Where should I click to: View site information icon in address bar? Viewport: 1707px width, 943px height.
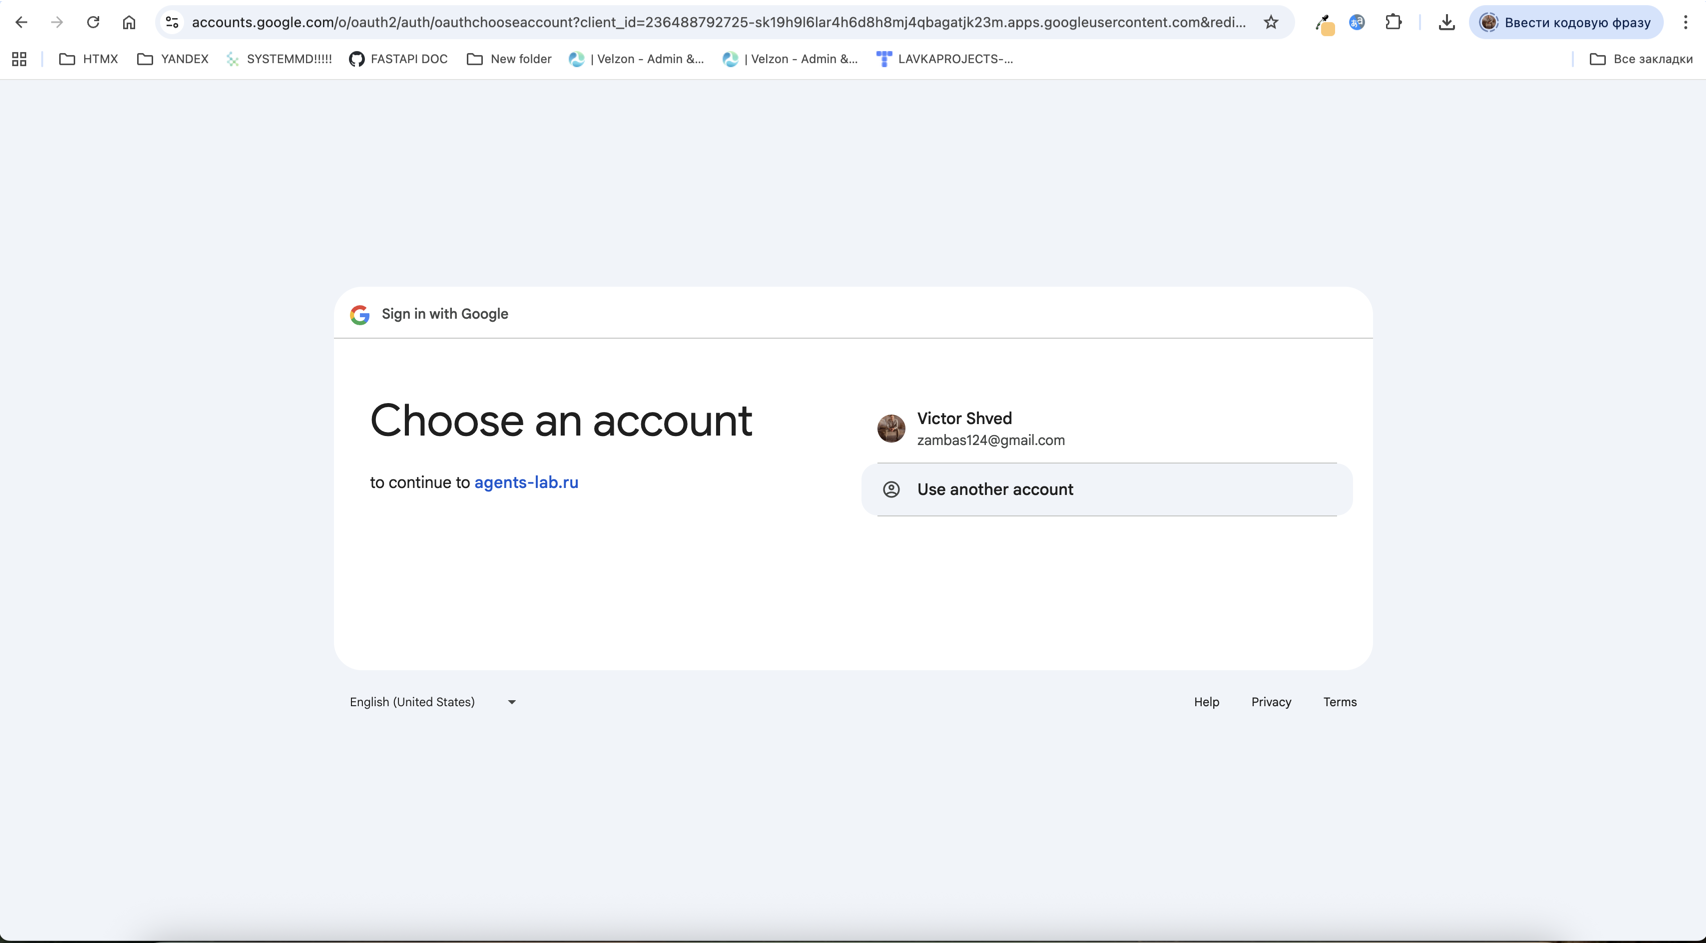[172, 22]
